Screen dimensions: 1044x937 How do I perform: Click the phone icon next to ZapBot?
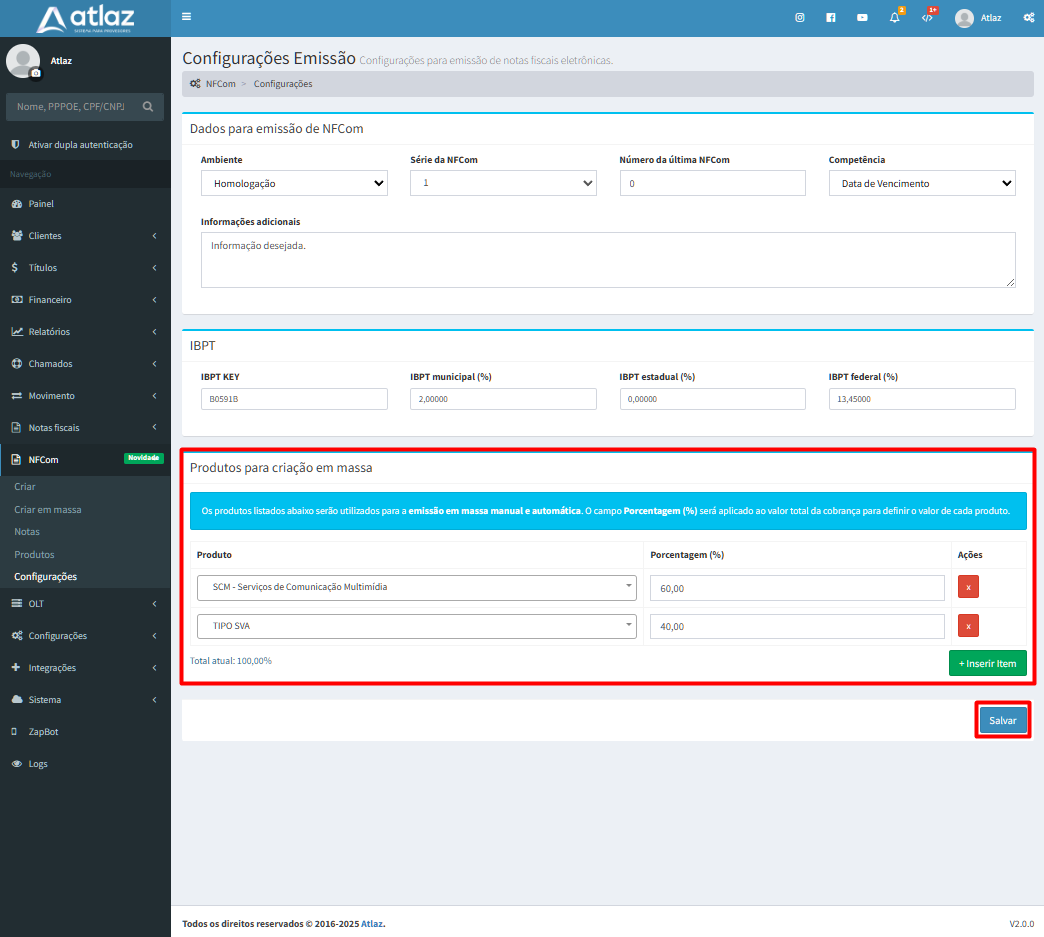[13, 731]
